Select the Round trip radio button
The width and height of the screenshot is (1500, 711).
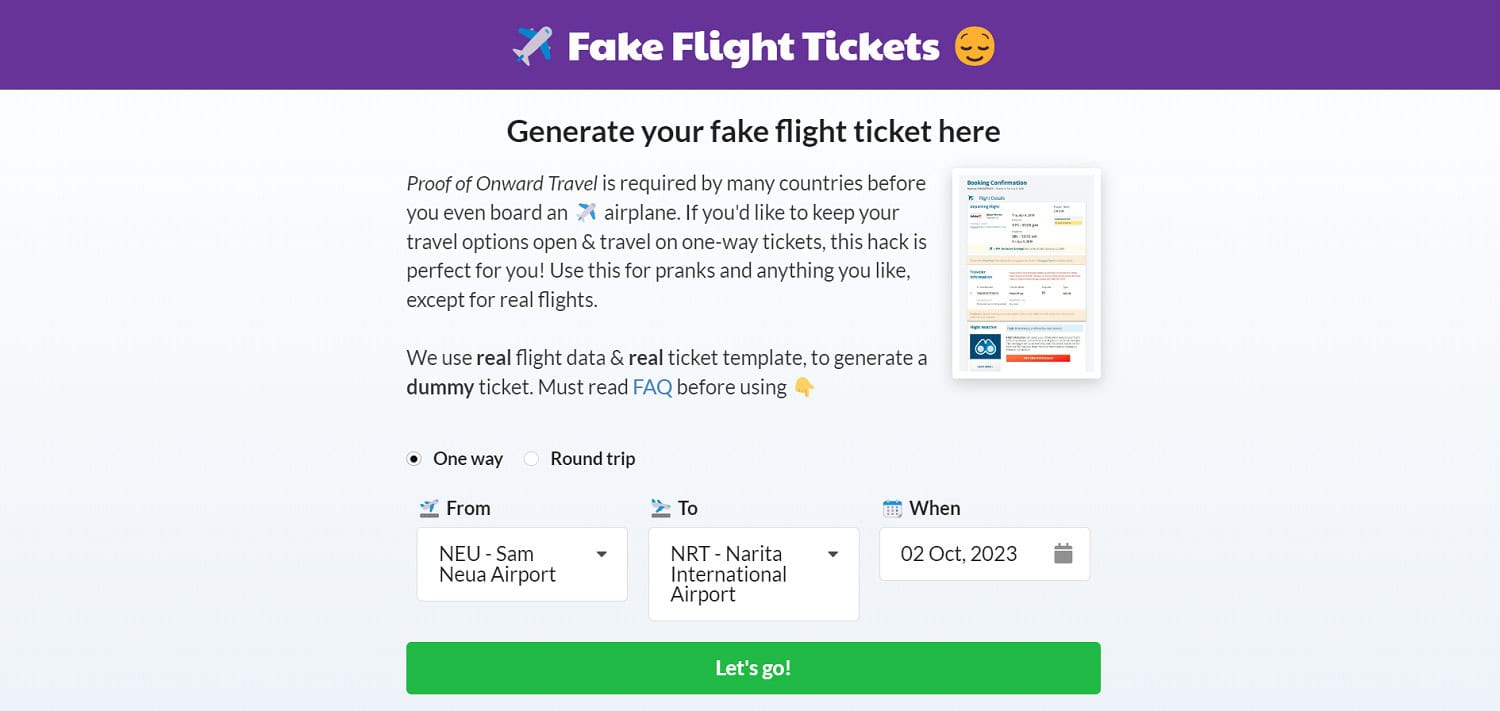tap(531, 459)
